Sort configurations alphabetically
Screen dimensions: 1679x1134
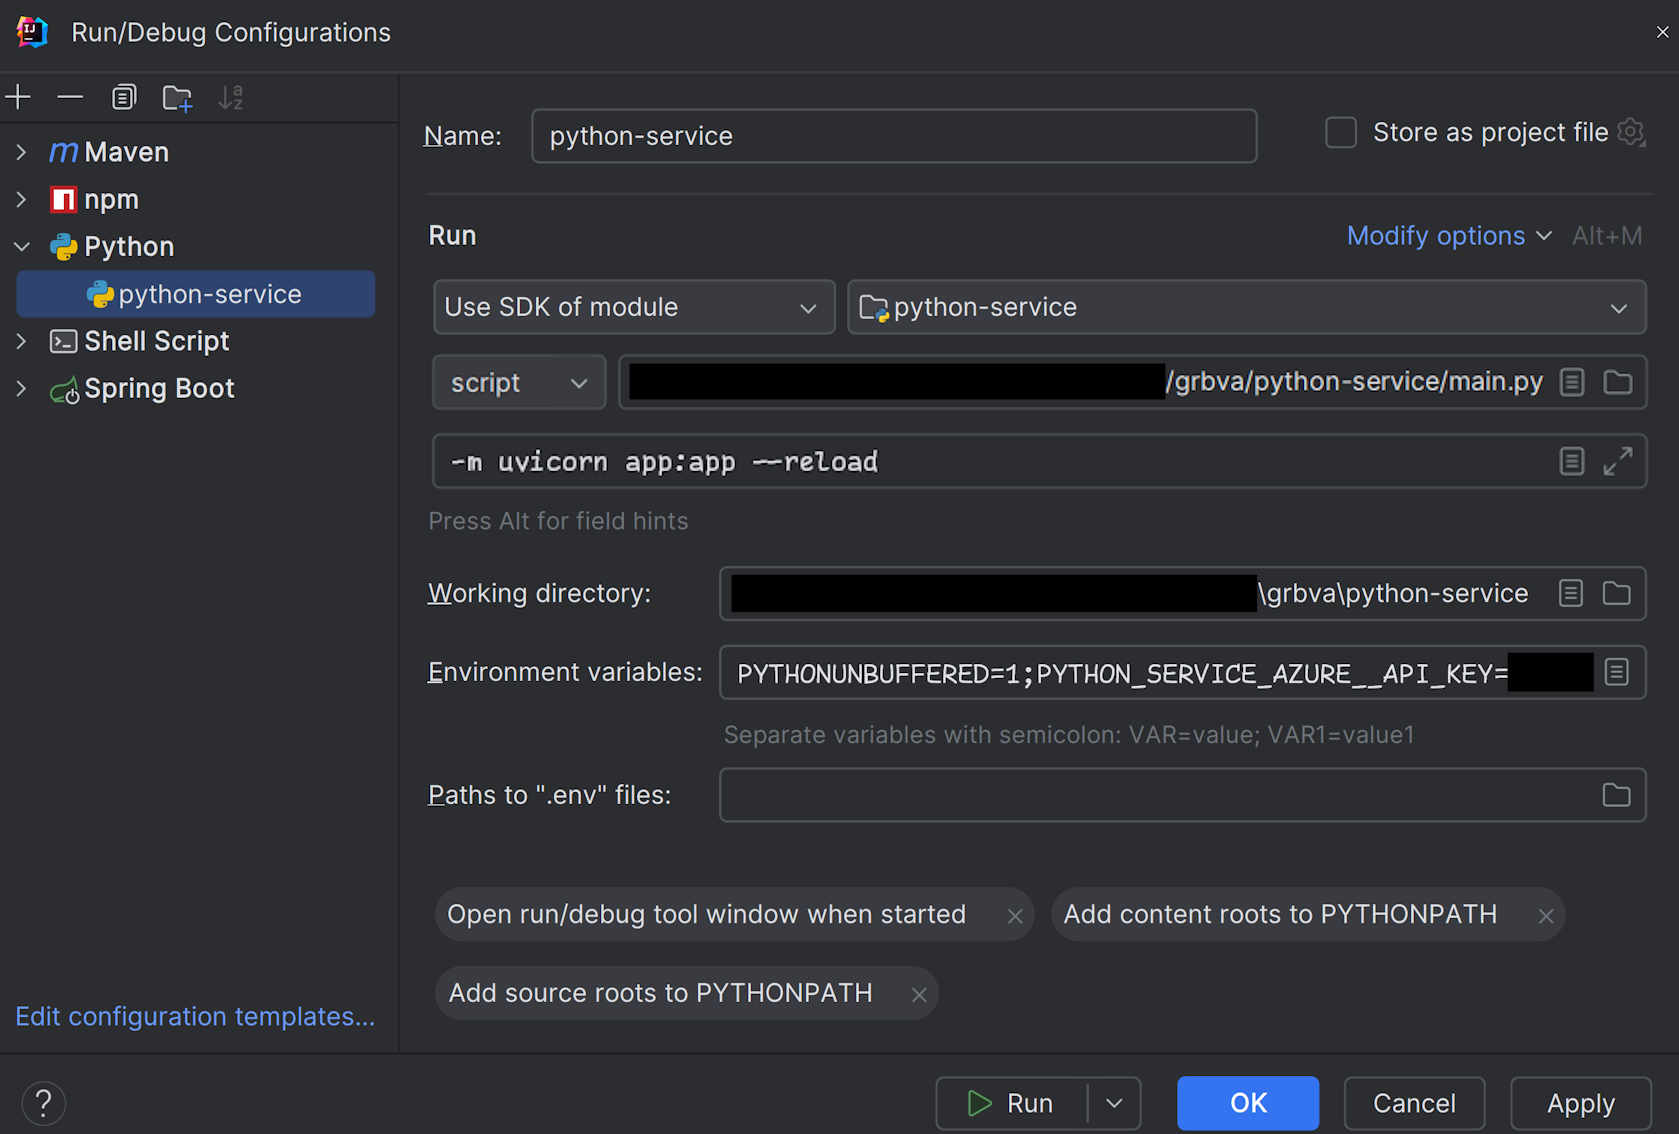[x=231, y=97]
